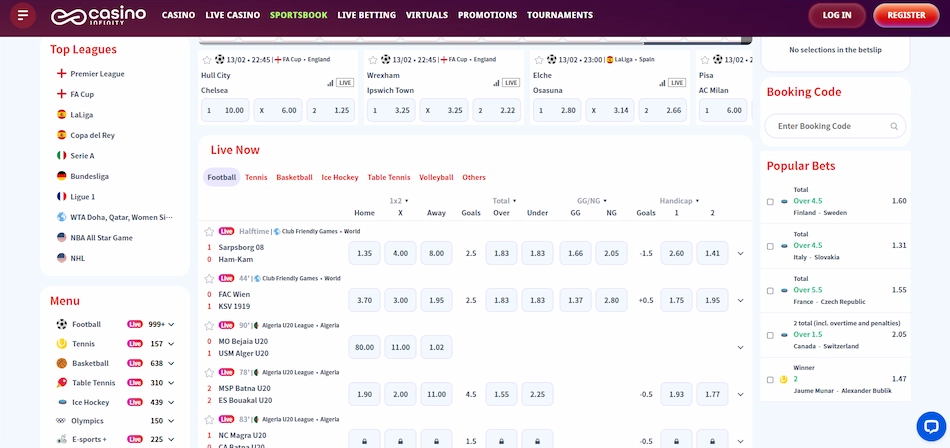This screenshot has height=448, width=950.
Task: Check the Finland - Sweden Over 4.5 bet
Action: (770, 201)
